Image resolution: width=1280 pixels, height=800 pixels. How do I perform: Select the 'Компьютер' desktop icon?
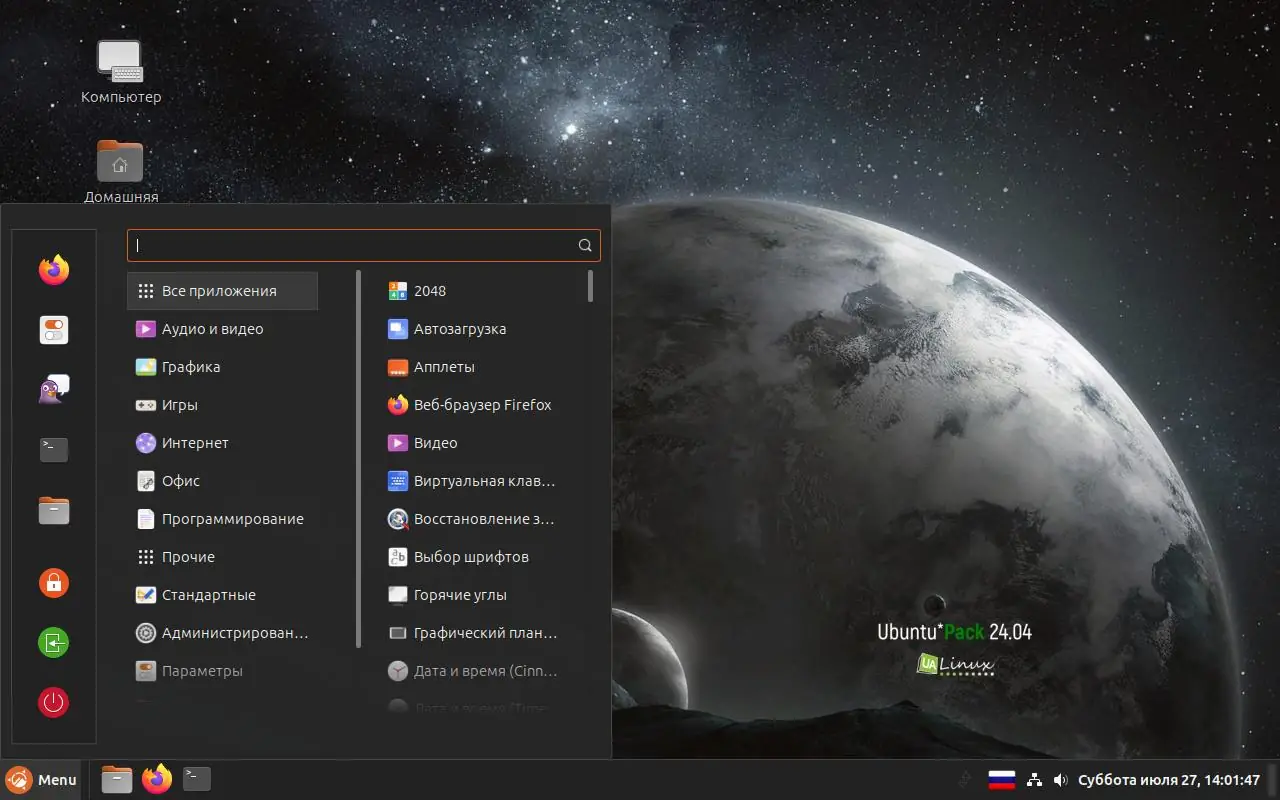pos(121,72)
